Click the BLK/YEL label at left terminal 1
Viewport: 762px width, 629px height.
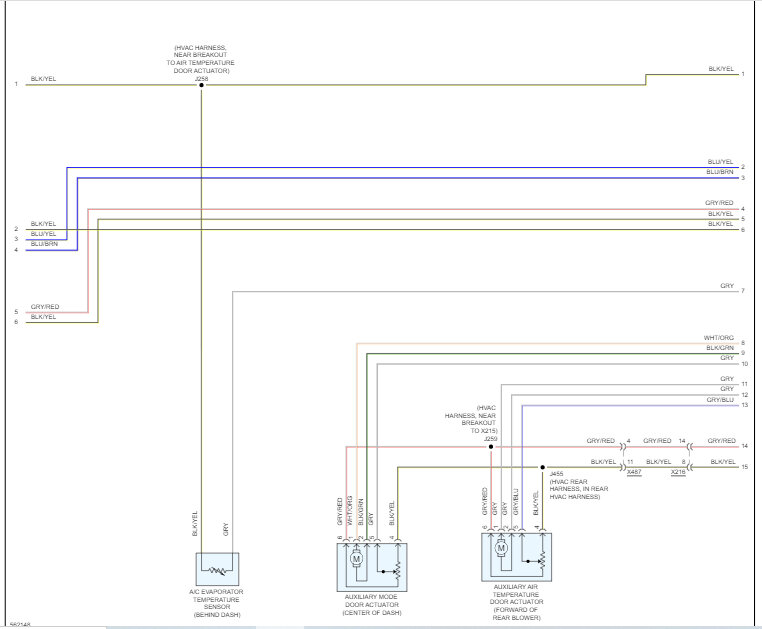pos(43,78)
